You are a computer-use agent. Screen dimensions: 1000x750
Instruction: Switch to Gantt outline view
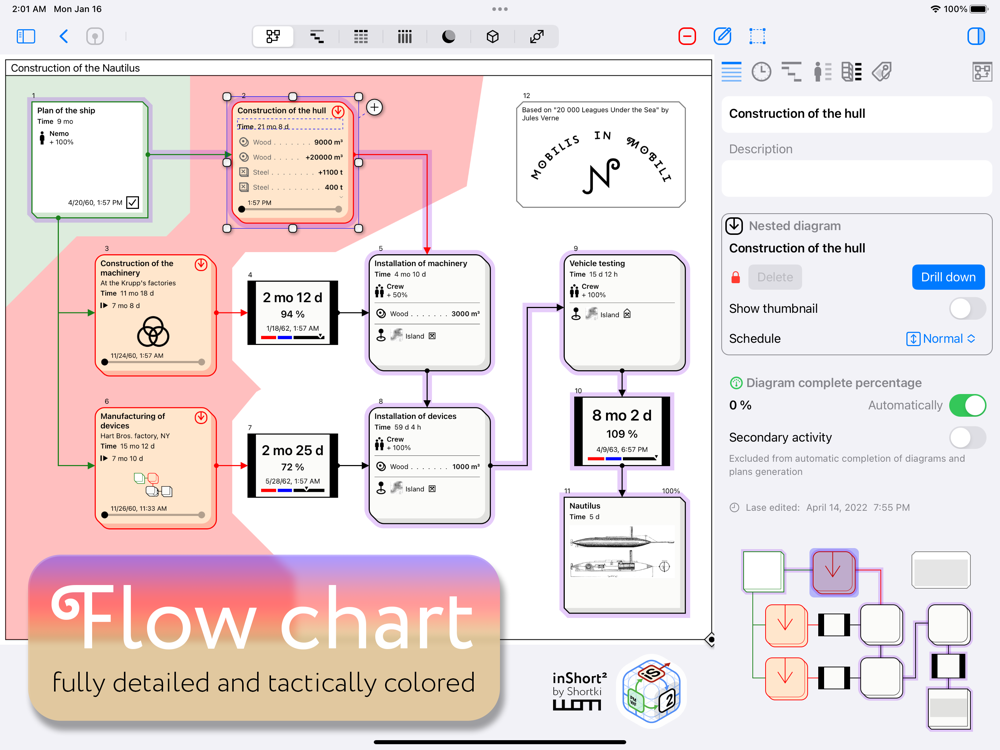click(x=317, y=36)
